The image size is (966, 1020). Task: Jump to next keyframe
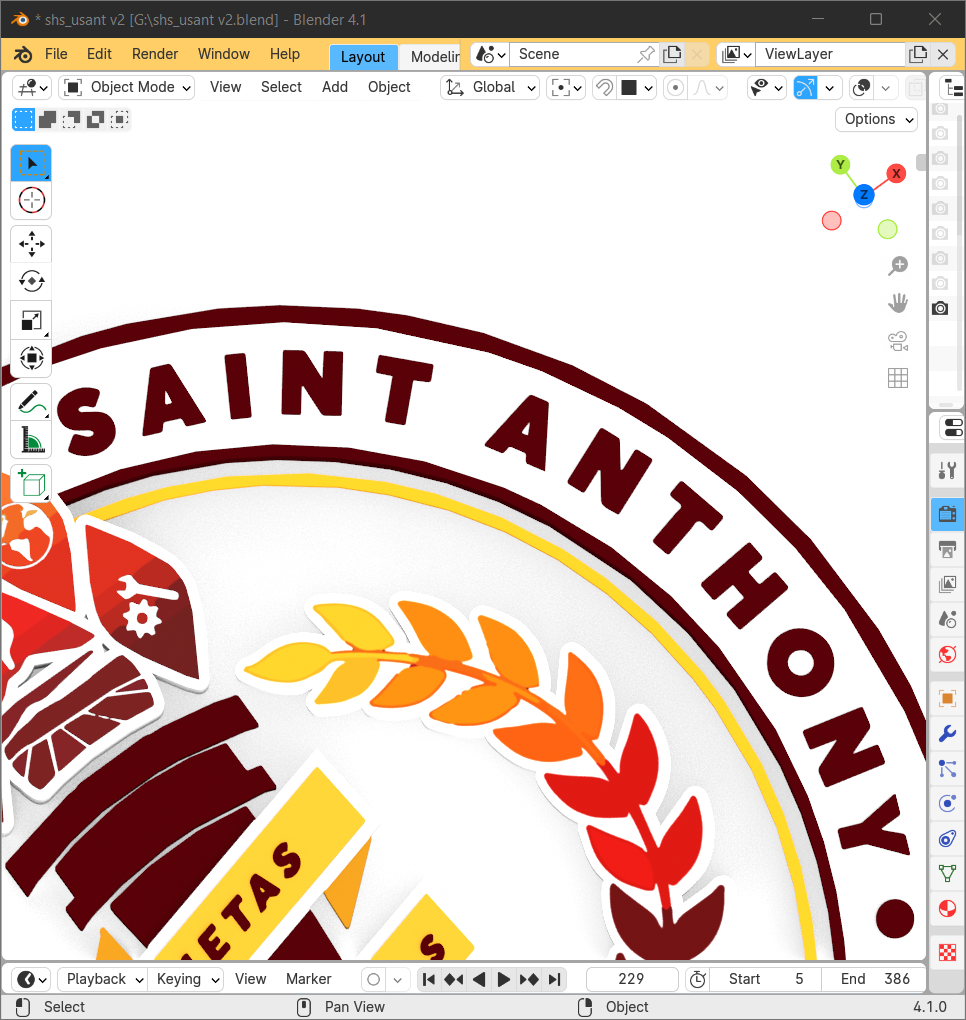pos(529,979)
